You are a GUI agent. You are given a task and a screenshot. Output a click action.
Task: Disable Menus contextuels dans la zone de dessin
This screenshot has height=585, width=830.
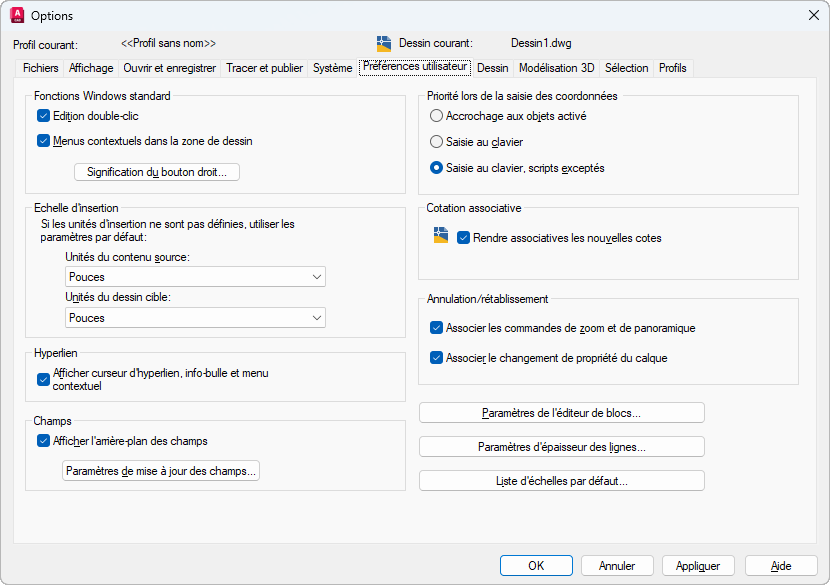pyautogui.click(x=44, y=141)
